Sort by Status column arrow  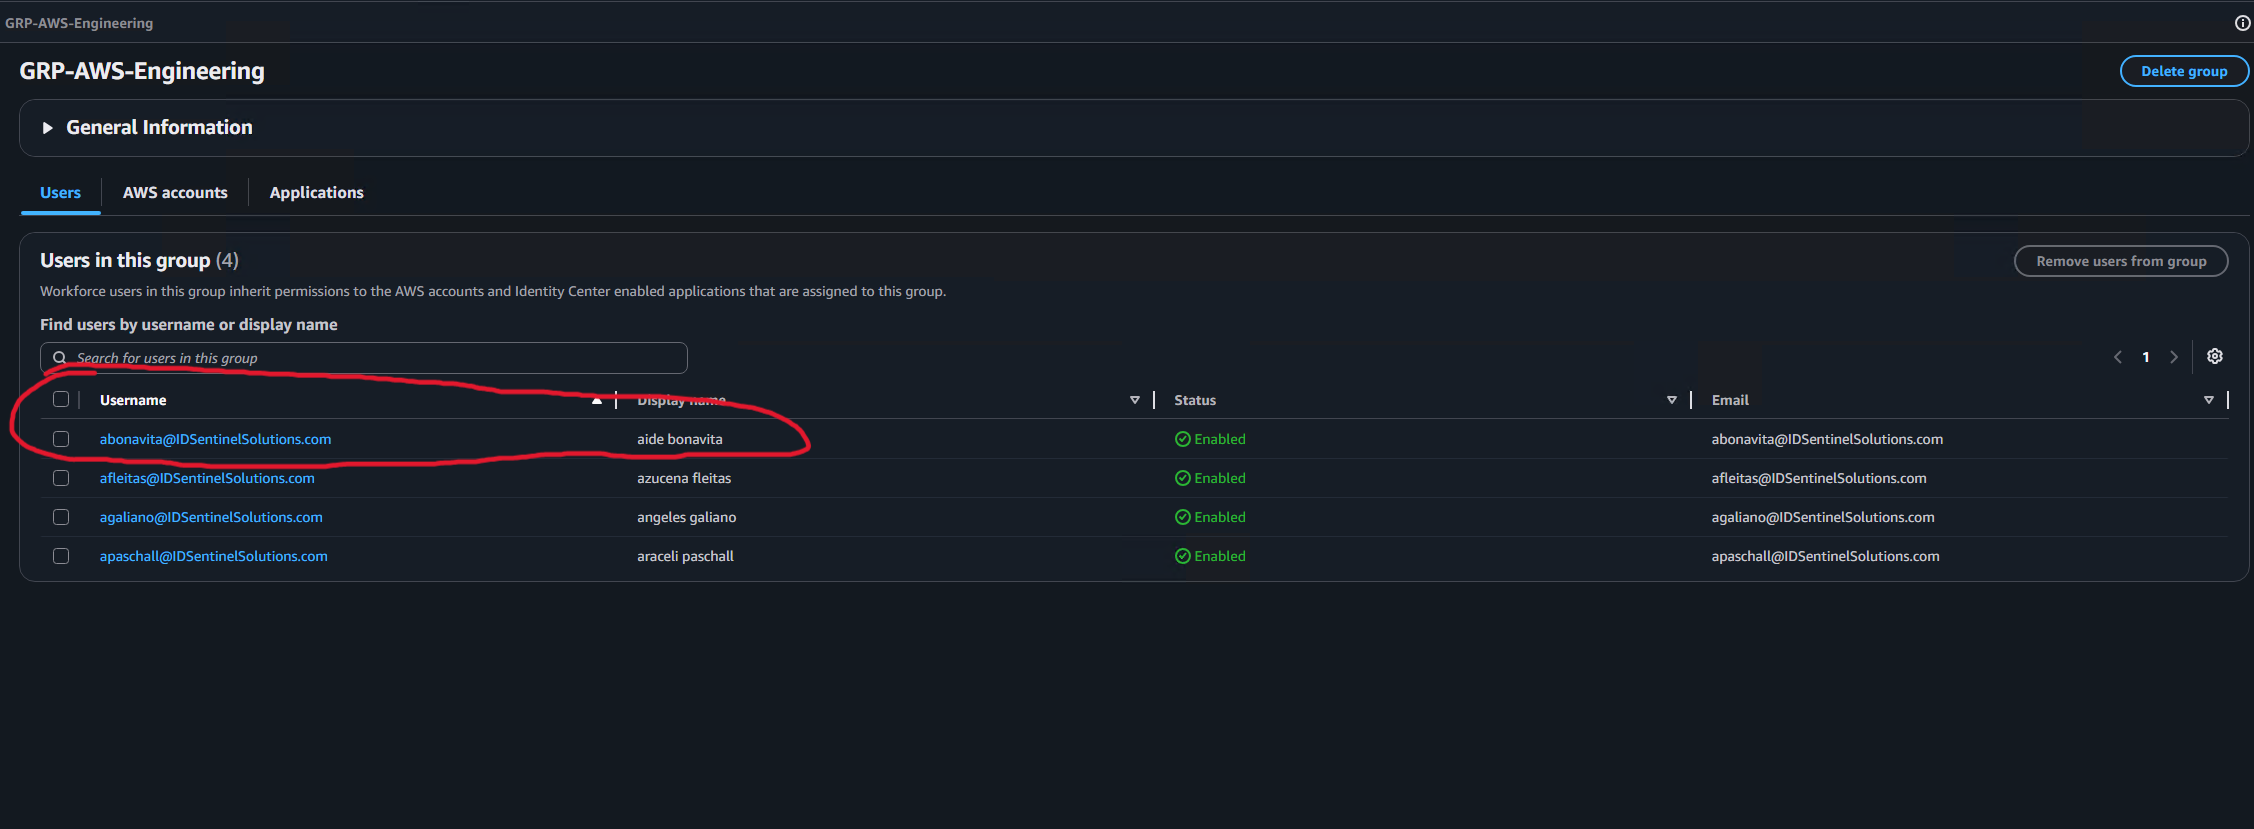[1671, 400]
